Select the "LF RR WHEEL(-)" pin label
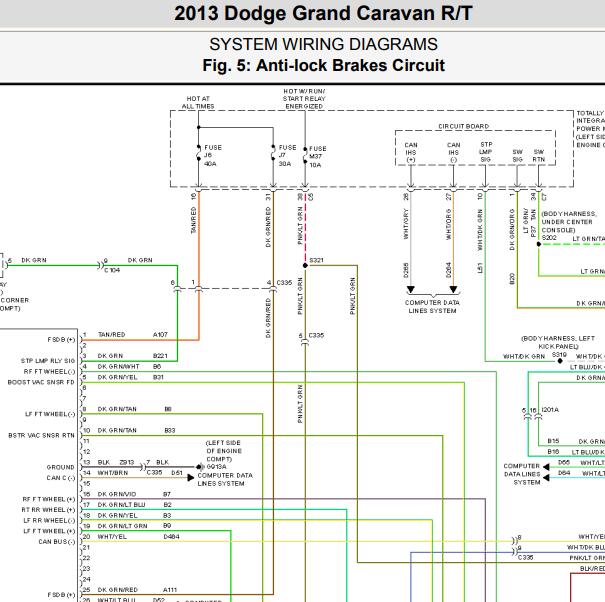This screenshot has width=605, height=602. tap(49, 521)
